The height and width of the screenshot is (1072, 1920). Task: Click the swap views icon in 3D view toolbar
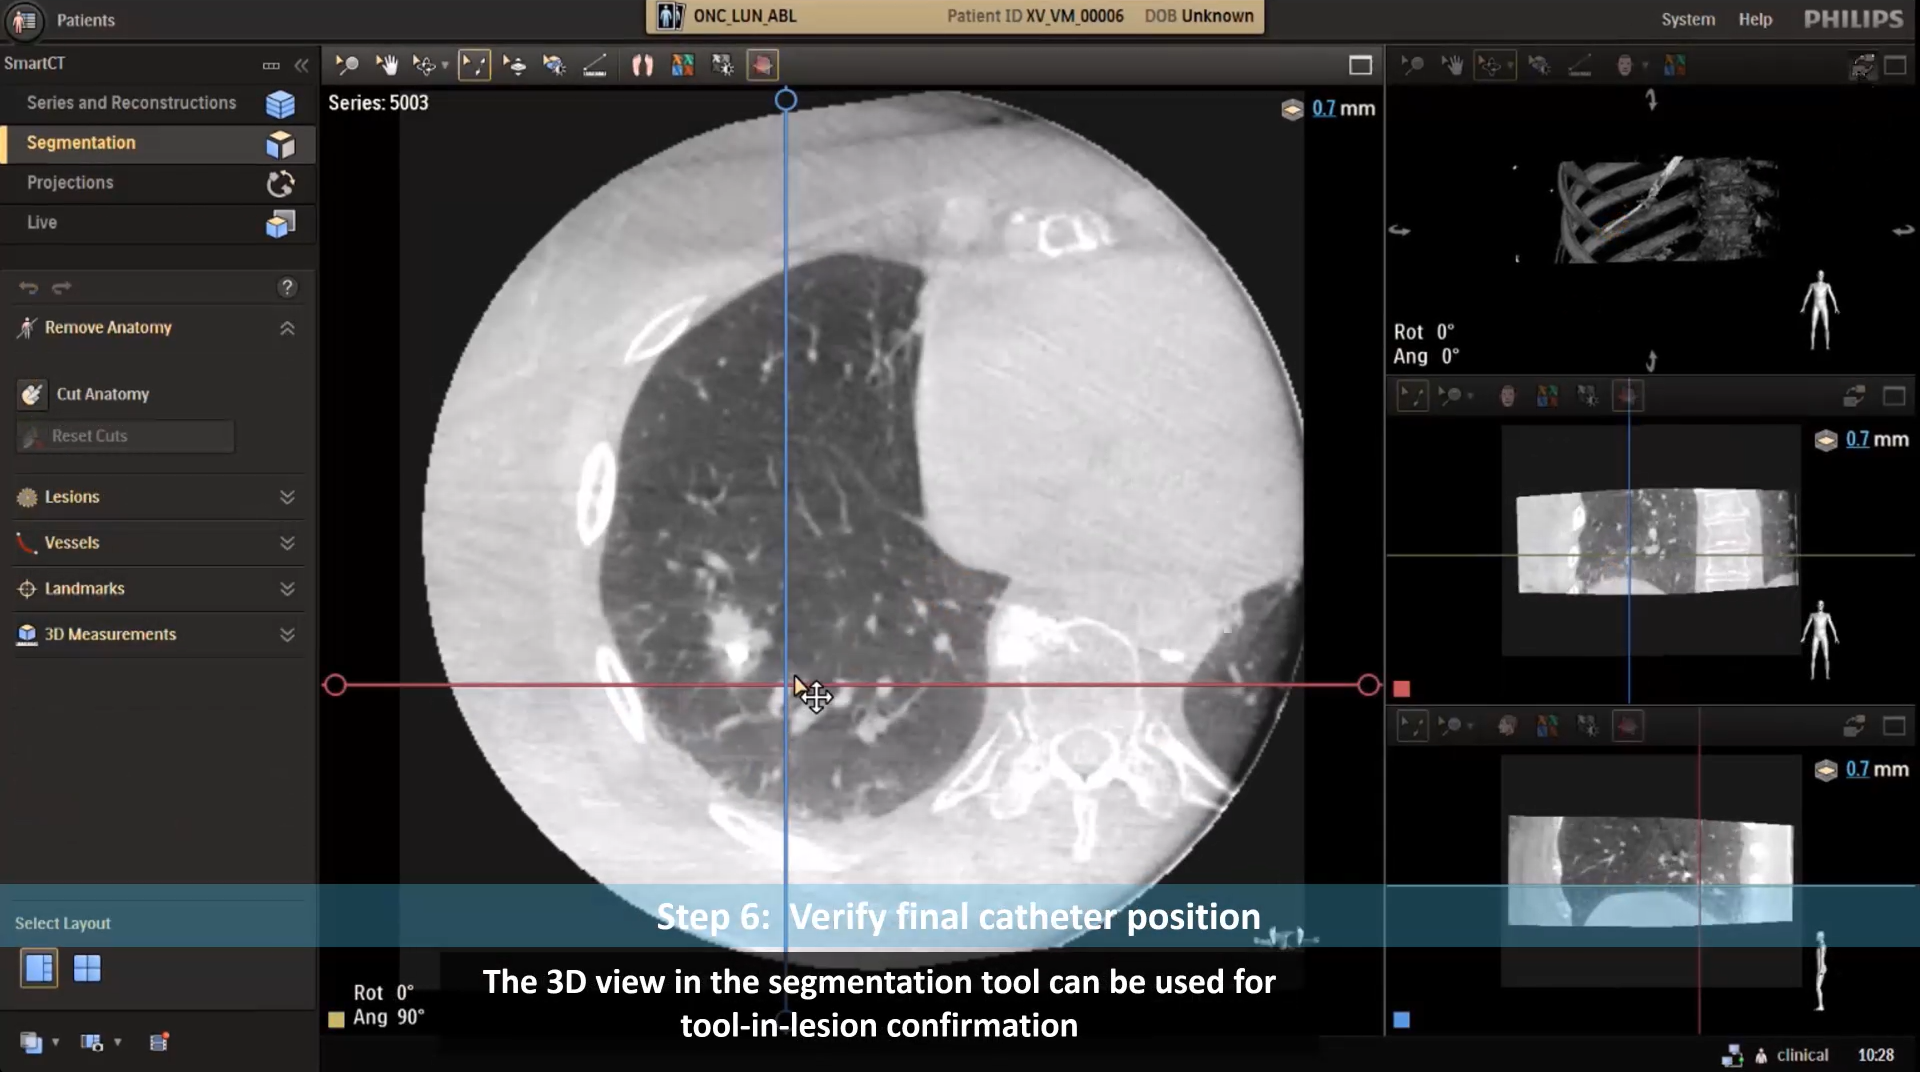1863,66
